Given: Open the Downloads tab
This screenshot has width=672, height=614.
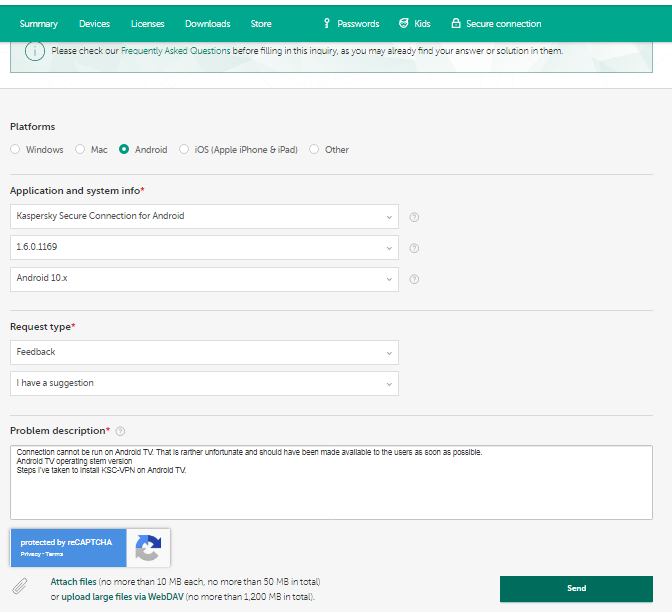Looking at the screenshot, I should [207, 24].
